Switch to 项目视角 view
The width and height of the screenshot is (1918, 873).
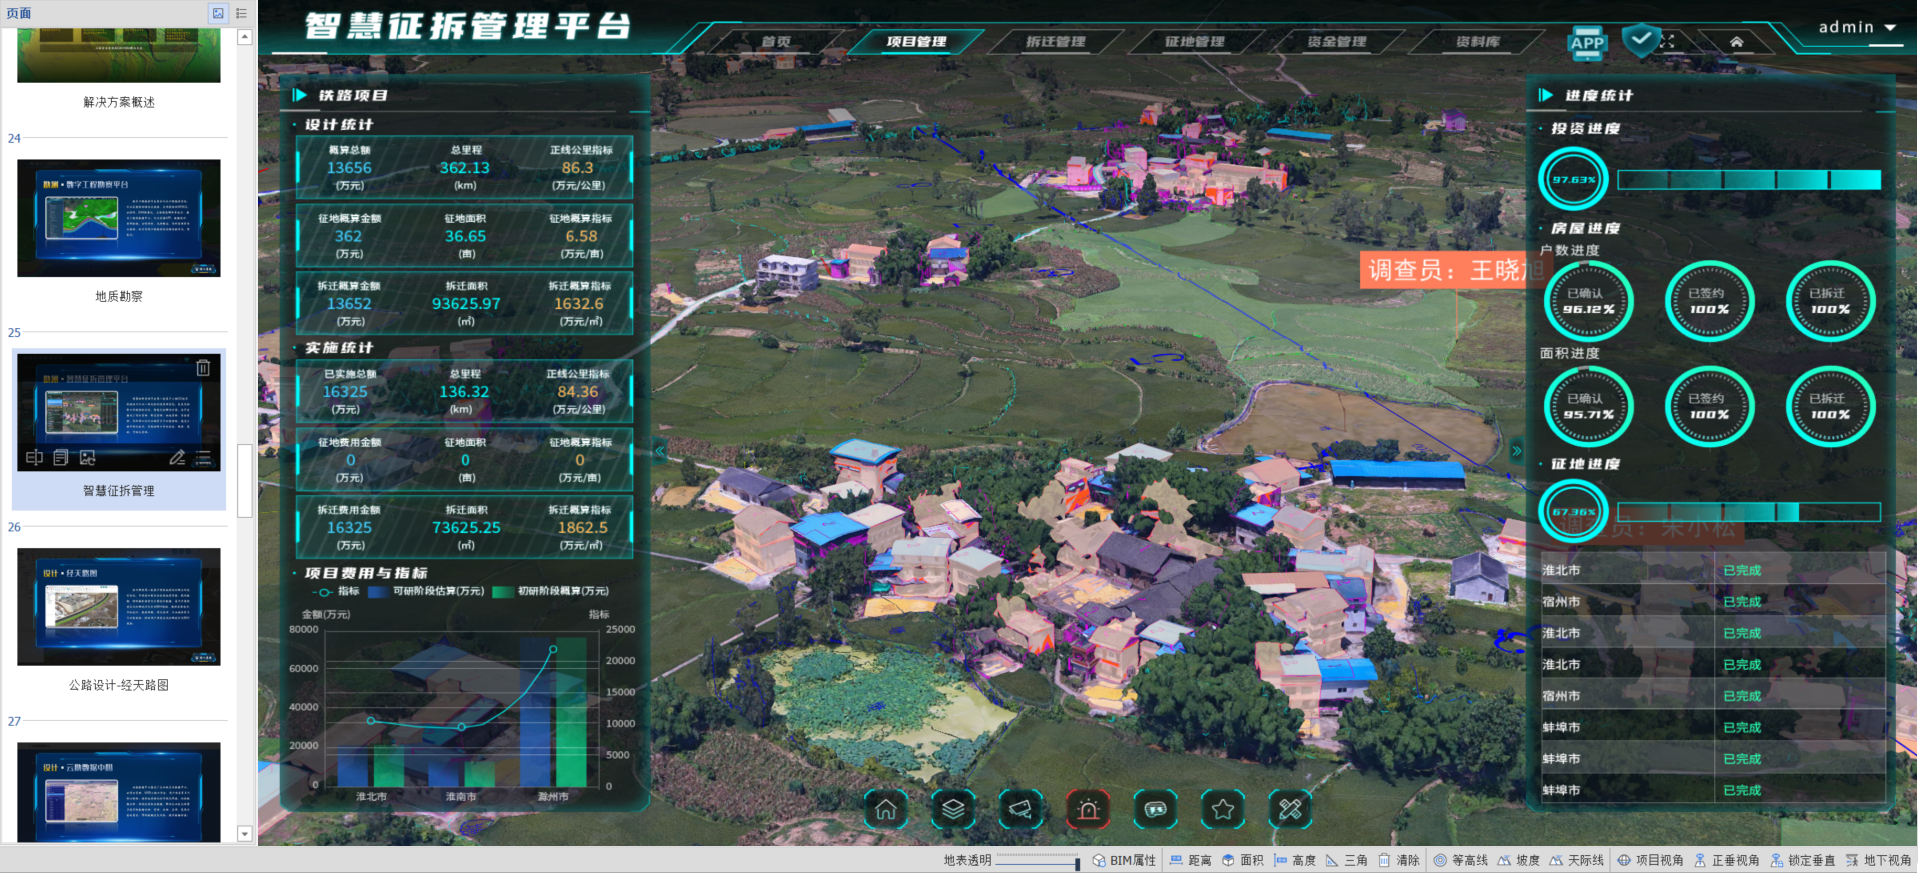pyautogui.click(x=1651, y=860)
